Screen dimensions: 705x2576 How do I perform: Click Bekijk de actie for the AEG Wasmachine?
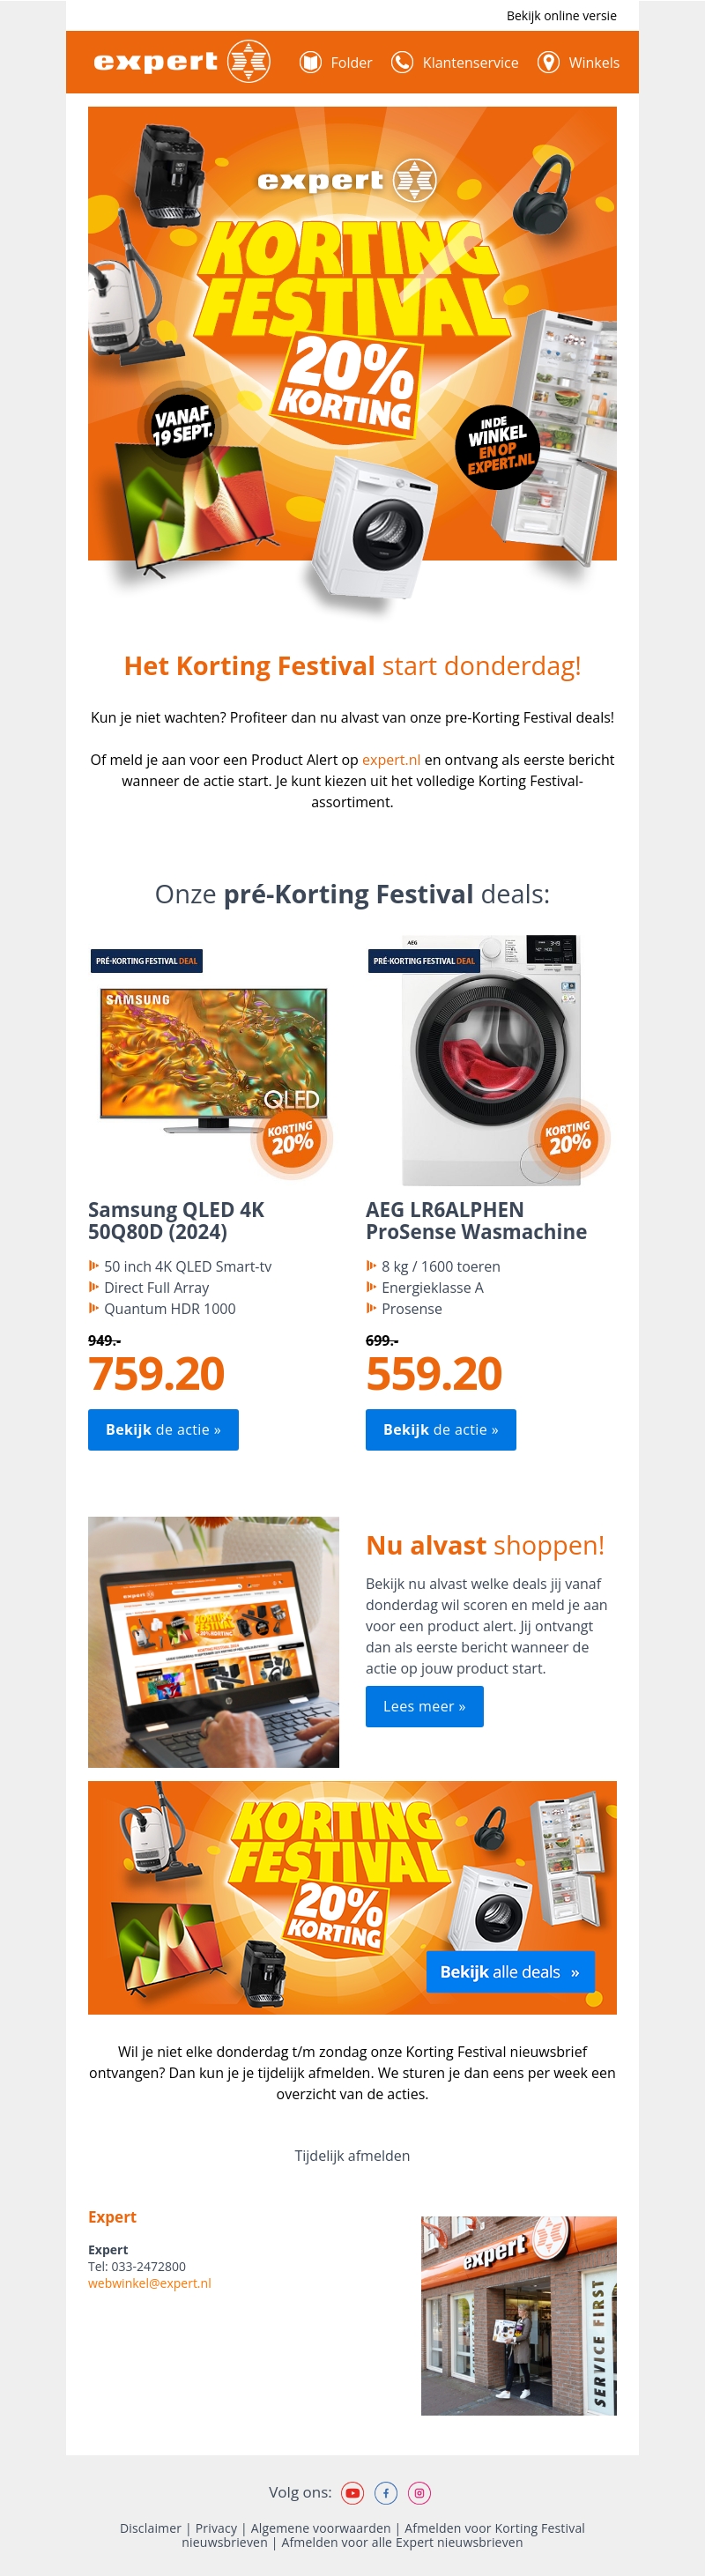[x=441, y=1429]
